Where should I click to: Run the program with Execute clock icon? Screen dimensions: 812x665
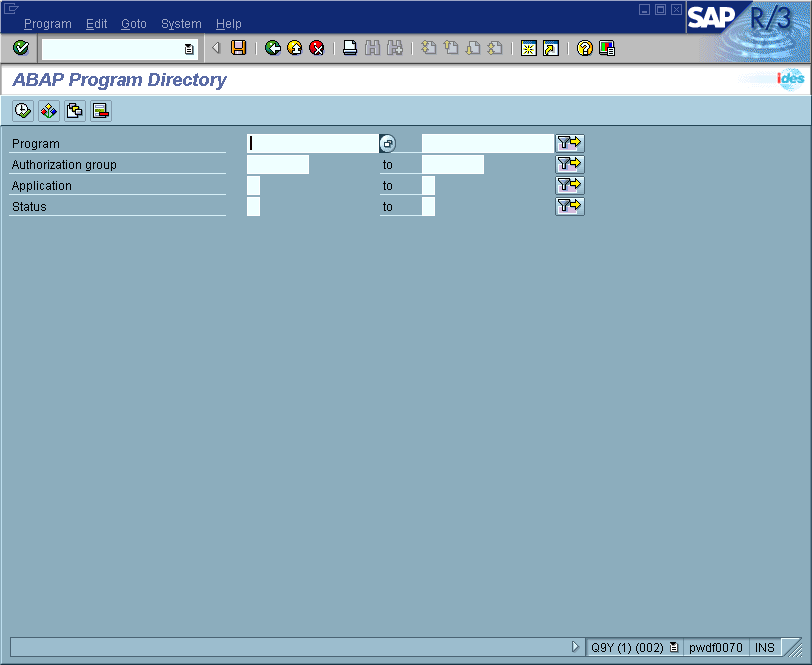(22, 111)
